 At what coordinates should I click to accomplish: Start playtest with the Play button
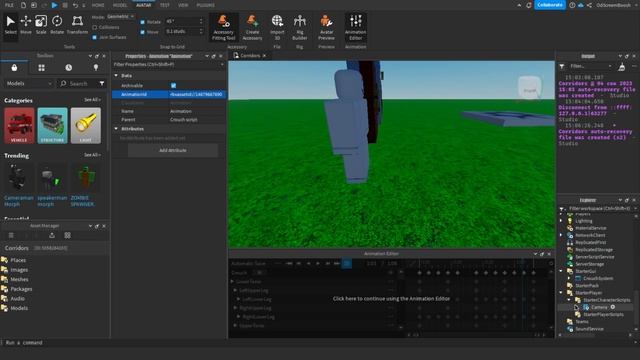54,5
